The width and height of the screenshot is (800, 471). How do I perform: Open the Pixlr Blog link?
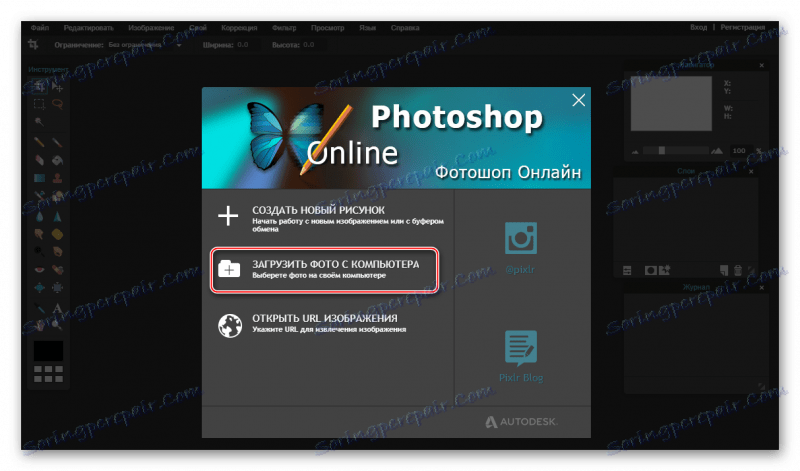click(521, 356)
